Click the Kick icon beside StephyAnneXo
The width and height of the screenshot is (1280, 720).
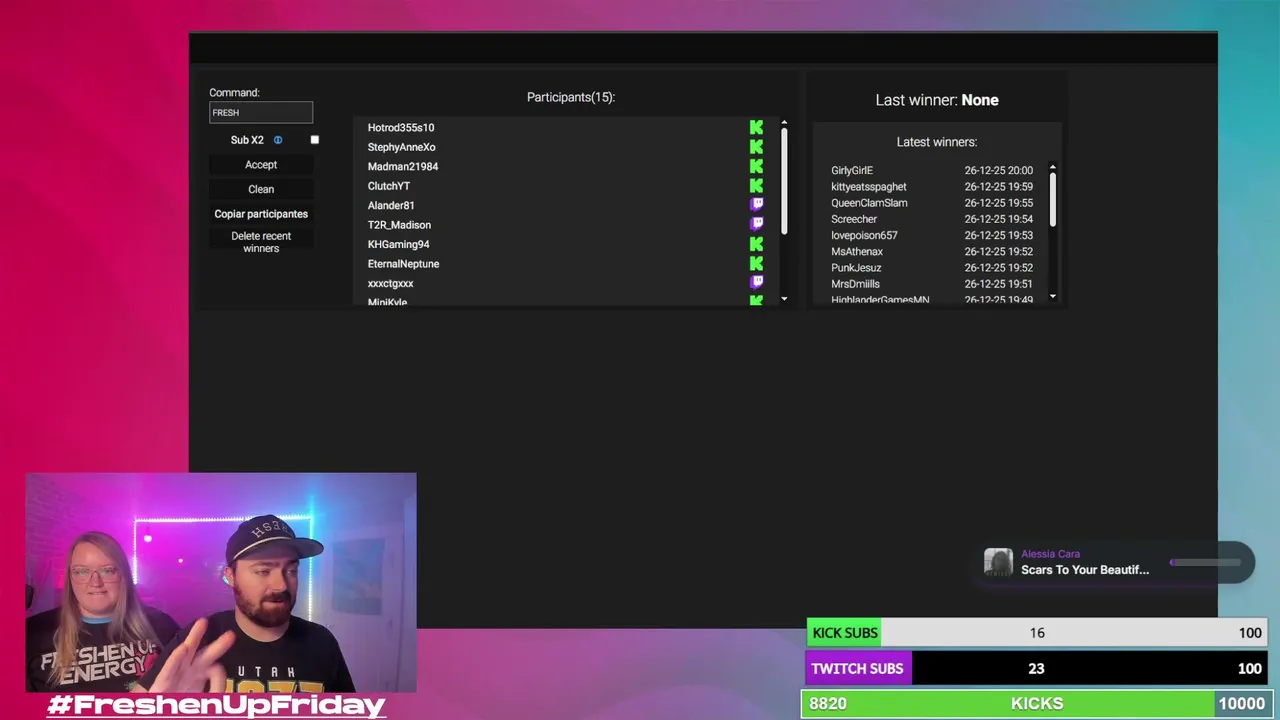[756, 147]
